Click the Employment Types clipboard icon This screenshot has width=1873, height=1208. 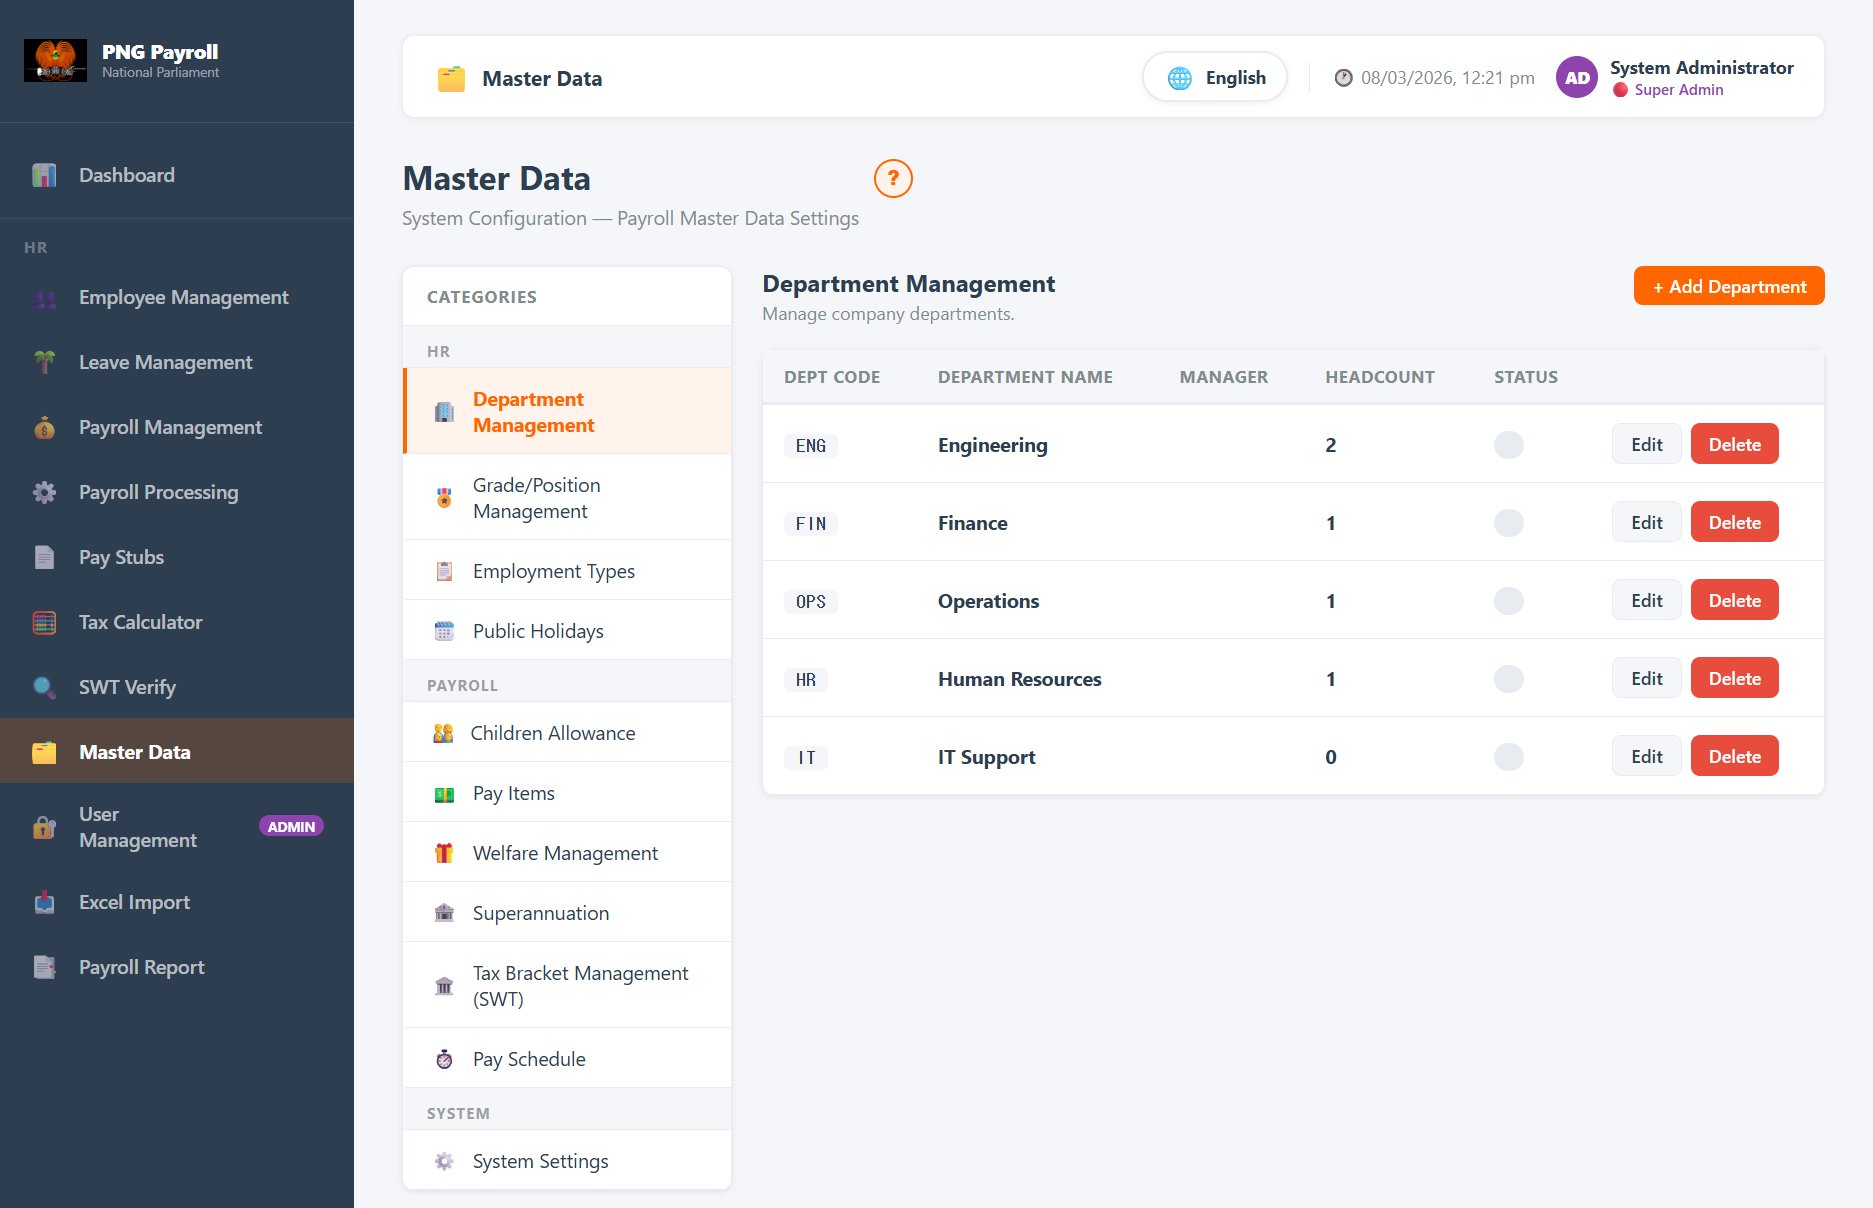tap(444, 571)
